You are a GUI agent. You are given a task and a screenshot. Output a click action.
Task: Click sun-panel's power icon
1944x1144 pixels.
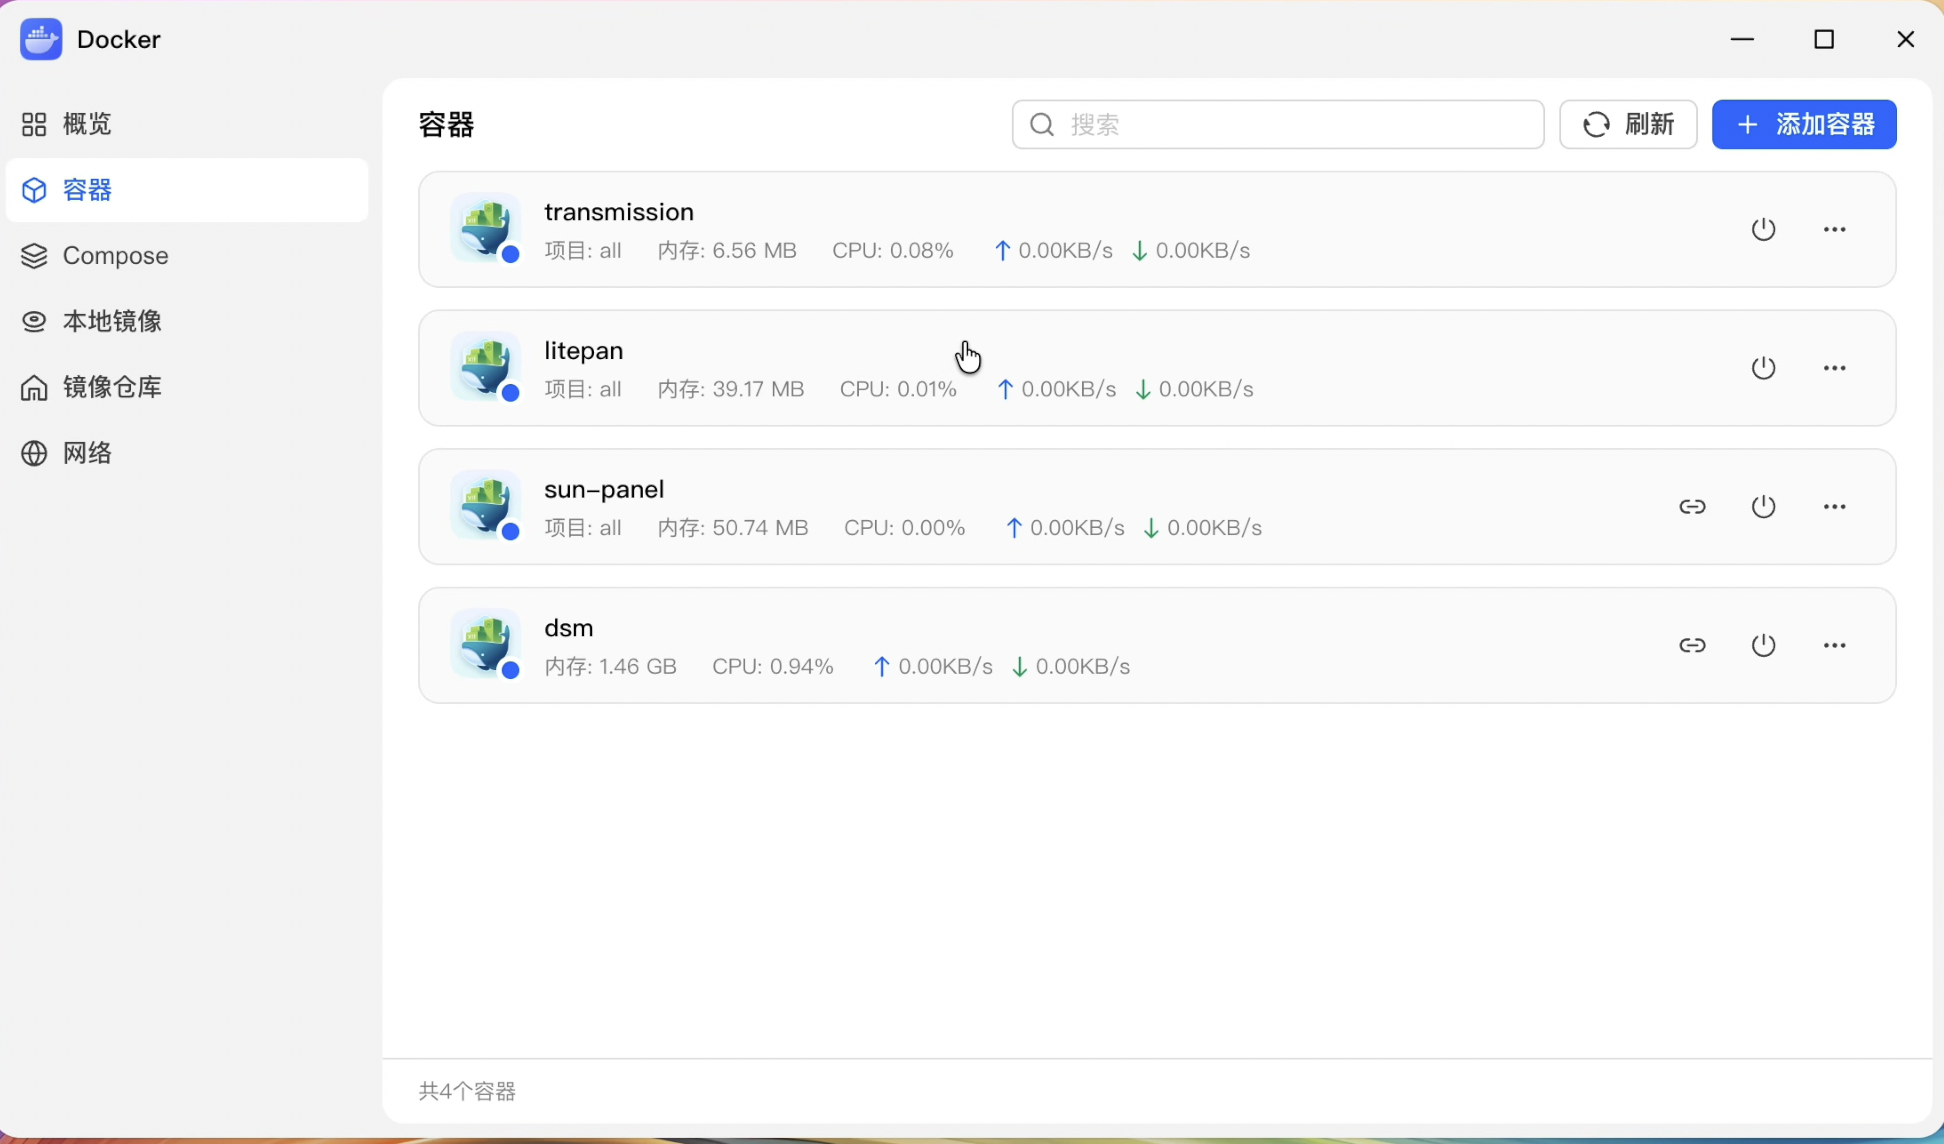(x=1763, y=507)
